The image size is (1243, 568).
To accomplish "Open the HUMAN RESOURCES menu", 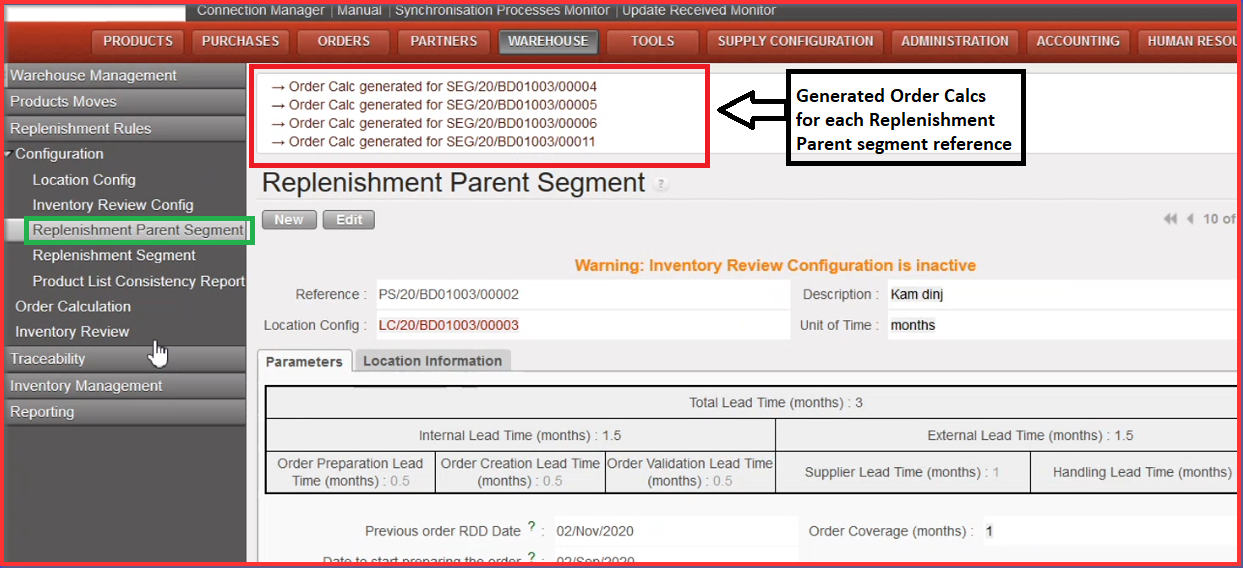I will coord(1190,42).
